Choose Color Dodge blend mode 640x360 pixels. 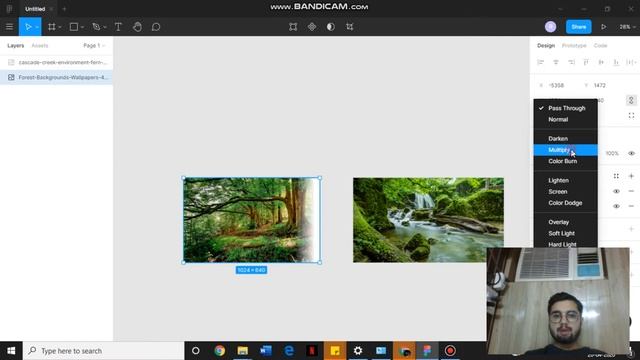[x=566, y=203]
